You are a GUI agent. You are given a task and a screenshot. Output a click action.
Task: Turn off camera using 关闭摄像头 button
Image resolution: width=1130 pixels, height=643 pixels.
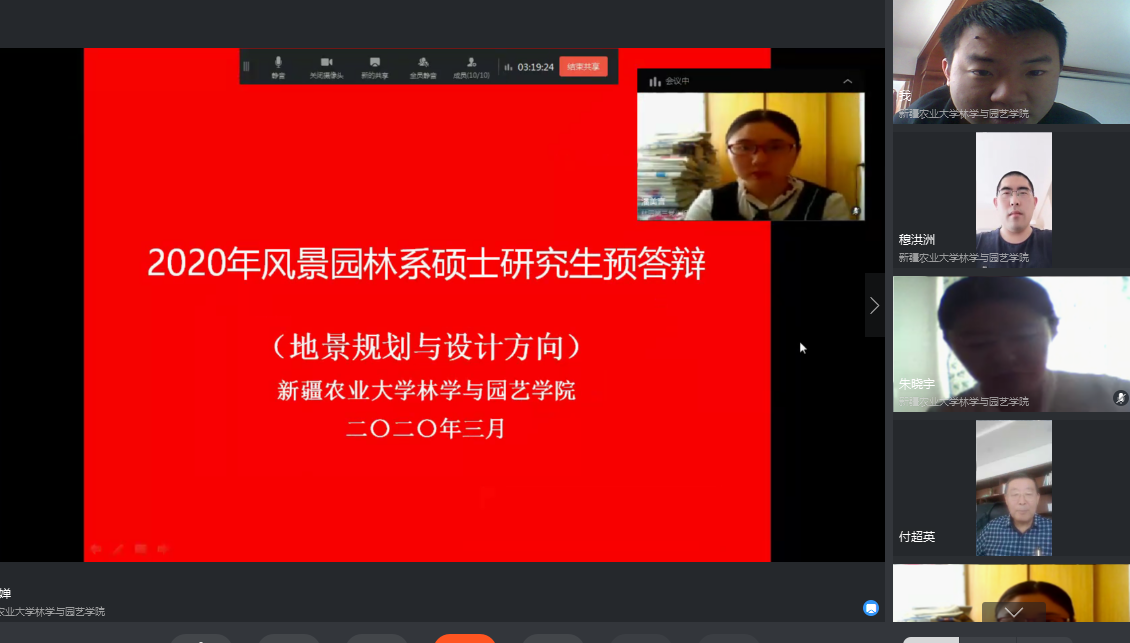[326, 66]
